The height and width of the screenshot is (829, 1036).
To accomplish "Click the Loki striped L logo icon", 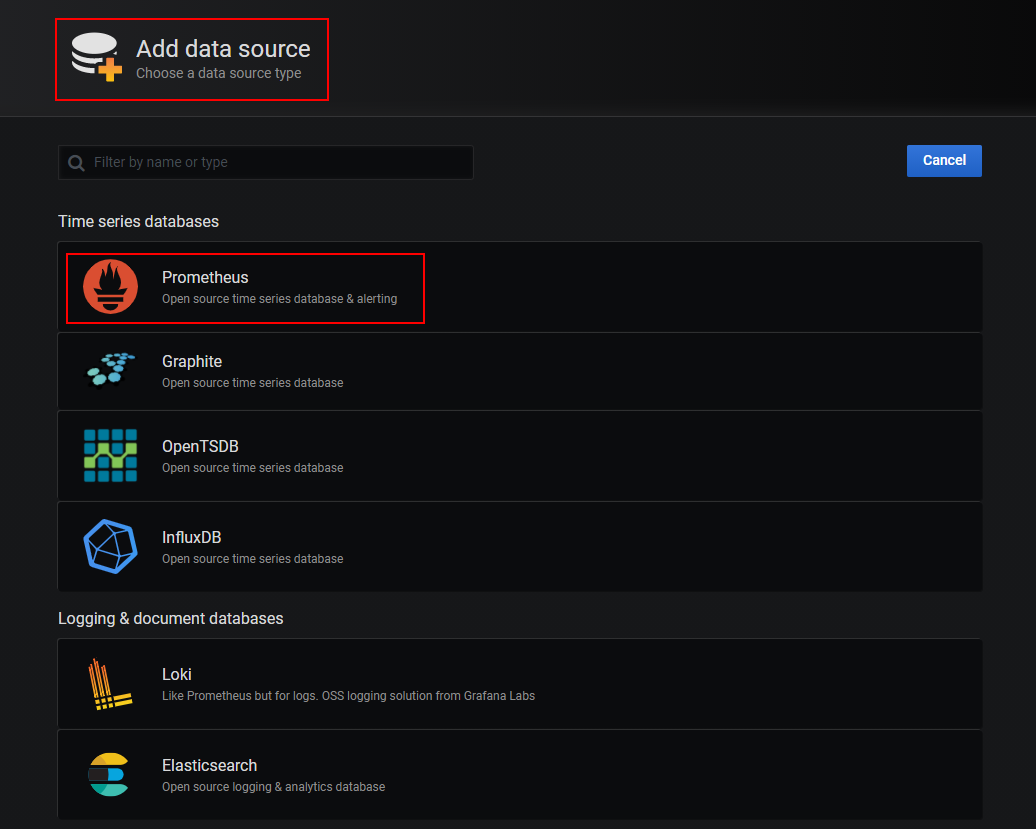I will coord(110,684).
